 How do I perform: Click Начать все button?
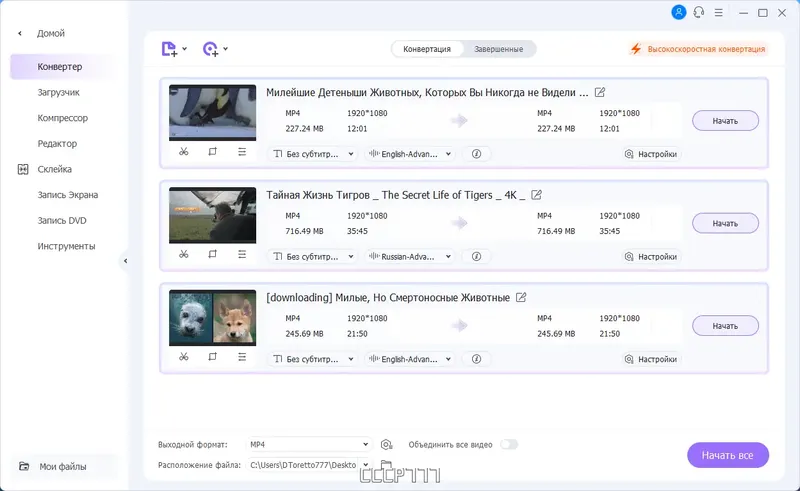(x=728, y=455)
